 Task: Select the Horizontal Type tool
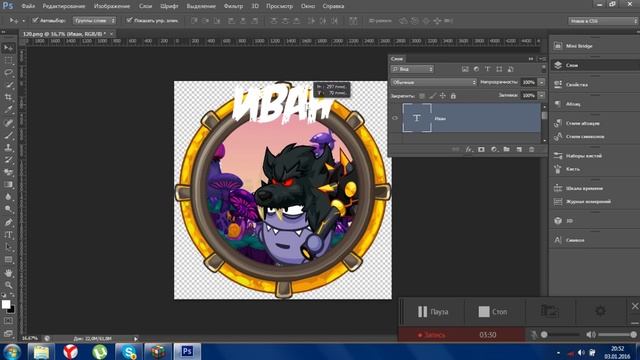pos(8,235)
